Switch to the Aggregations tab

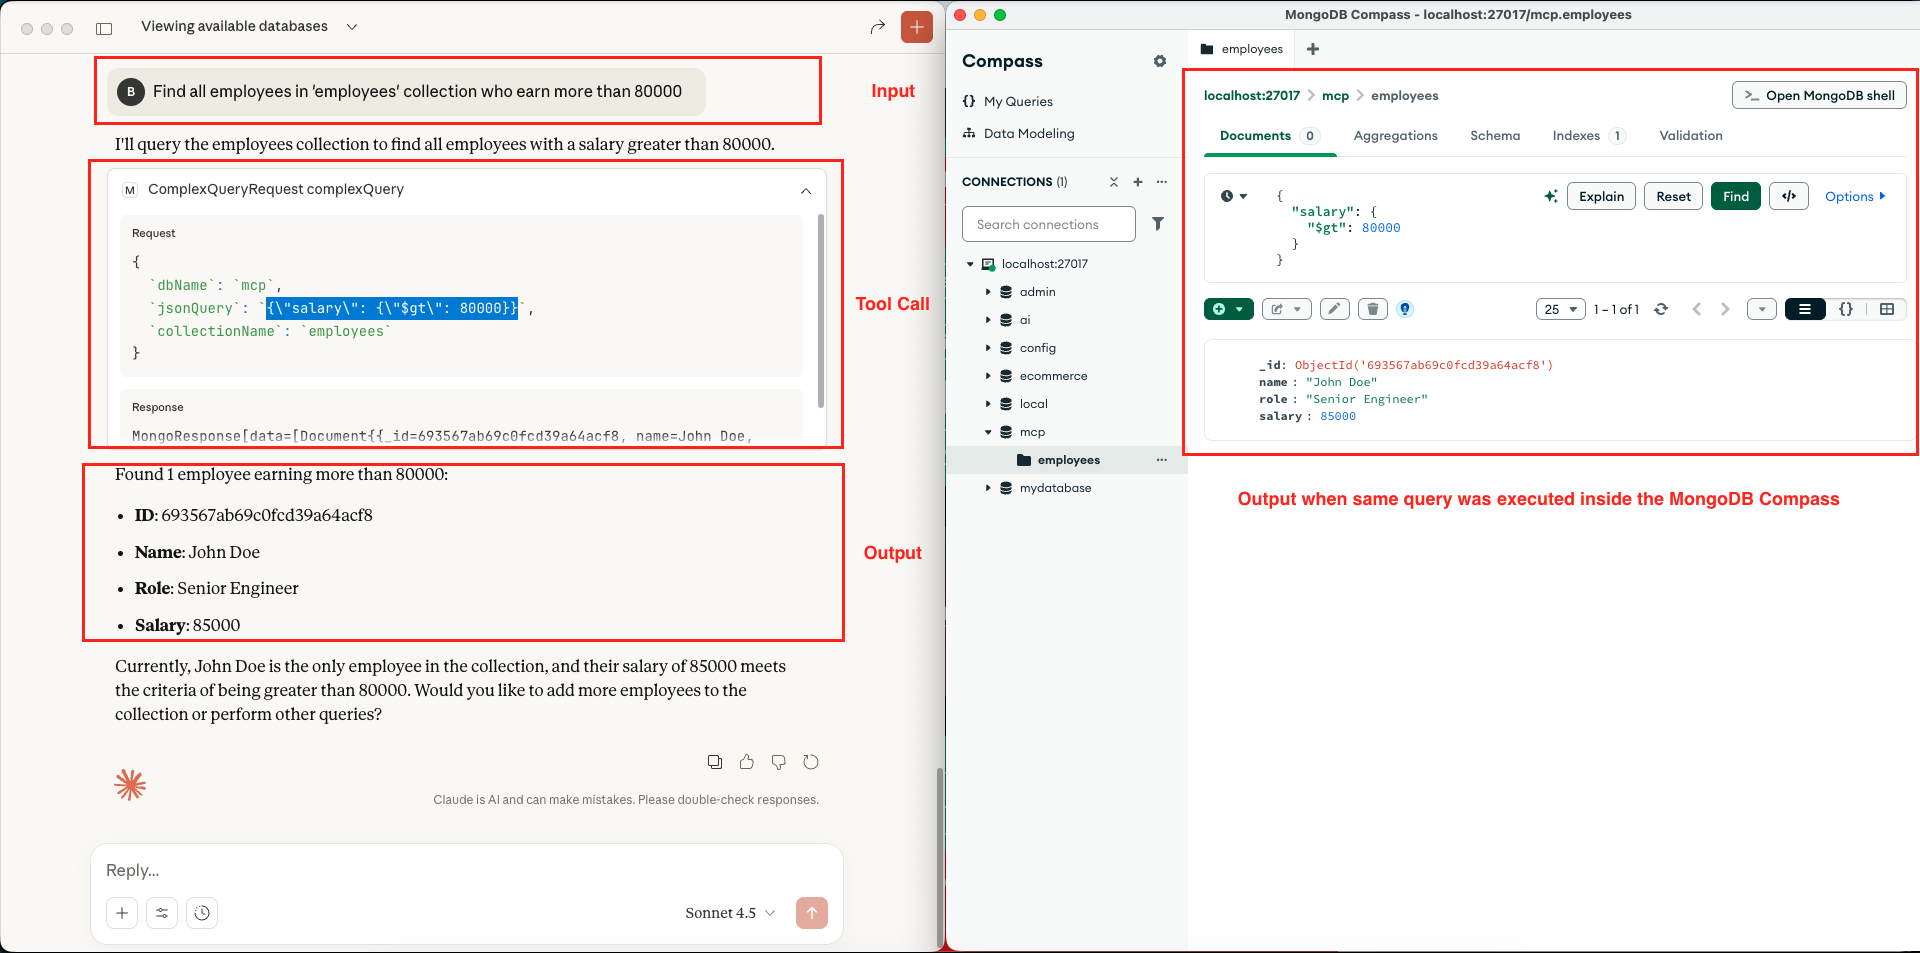click(1395, 136)
